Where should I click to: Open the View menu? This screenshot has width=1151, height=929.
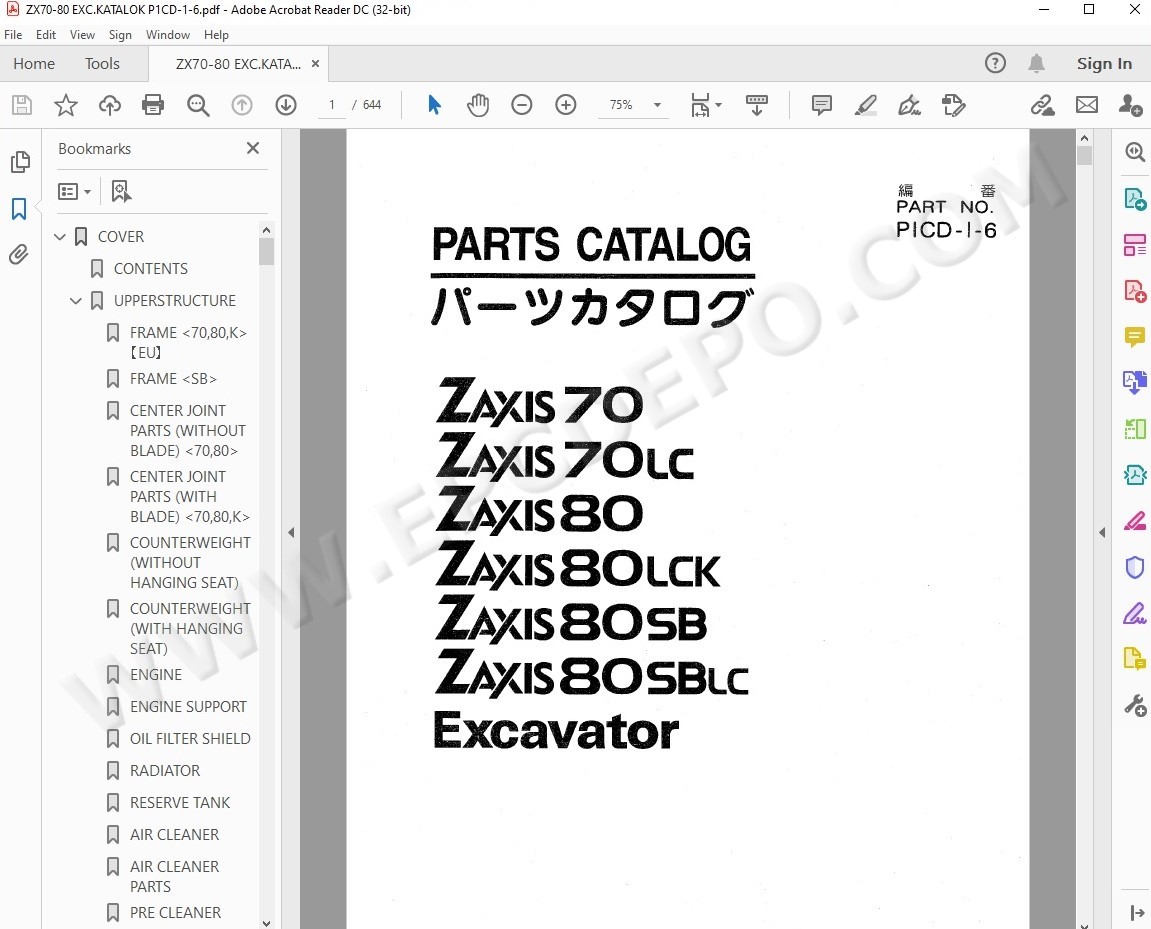point(82,34)
